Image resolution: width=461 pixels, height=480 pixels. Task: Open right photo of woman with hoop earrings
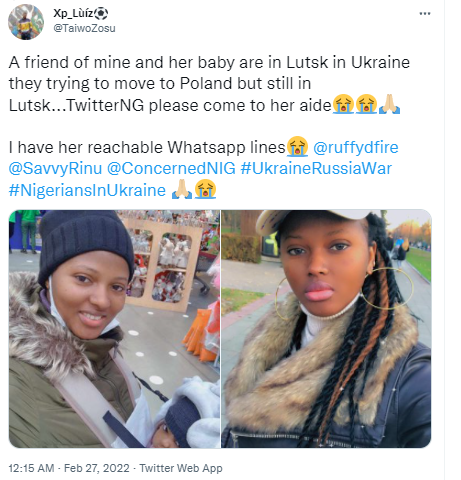tap(326, 329)
